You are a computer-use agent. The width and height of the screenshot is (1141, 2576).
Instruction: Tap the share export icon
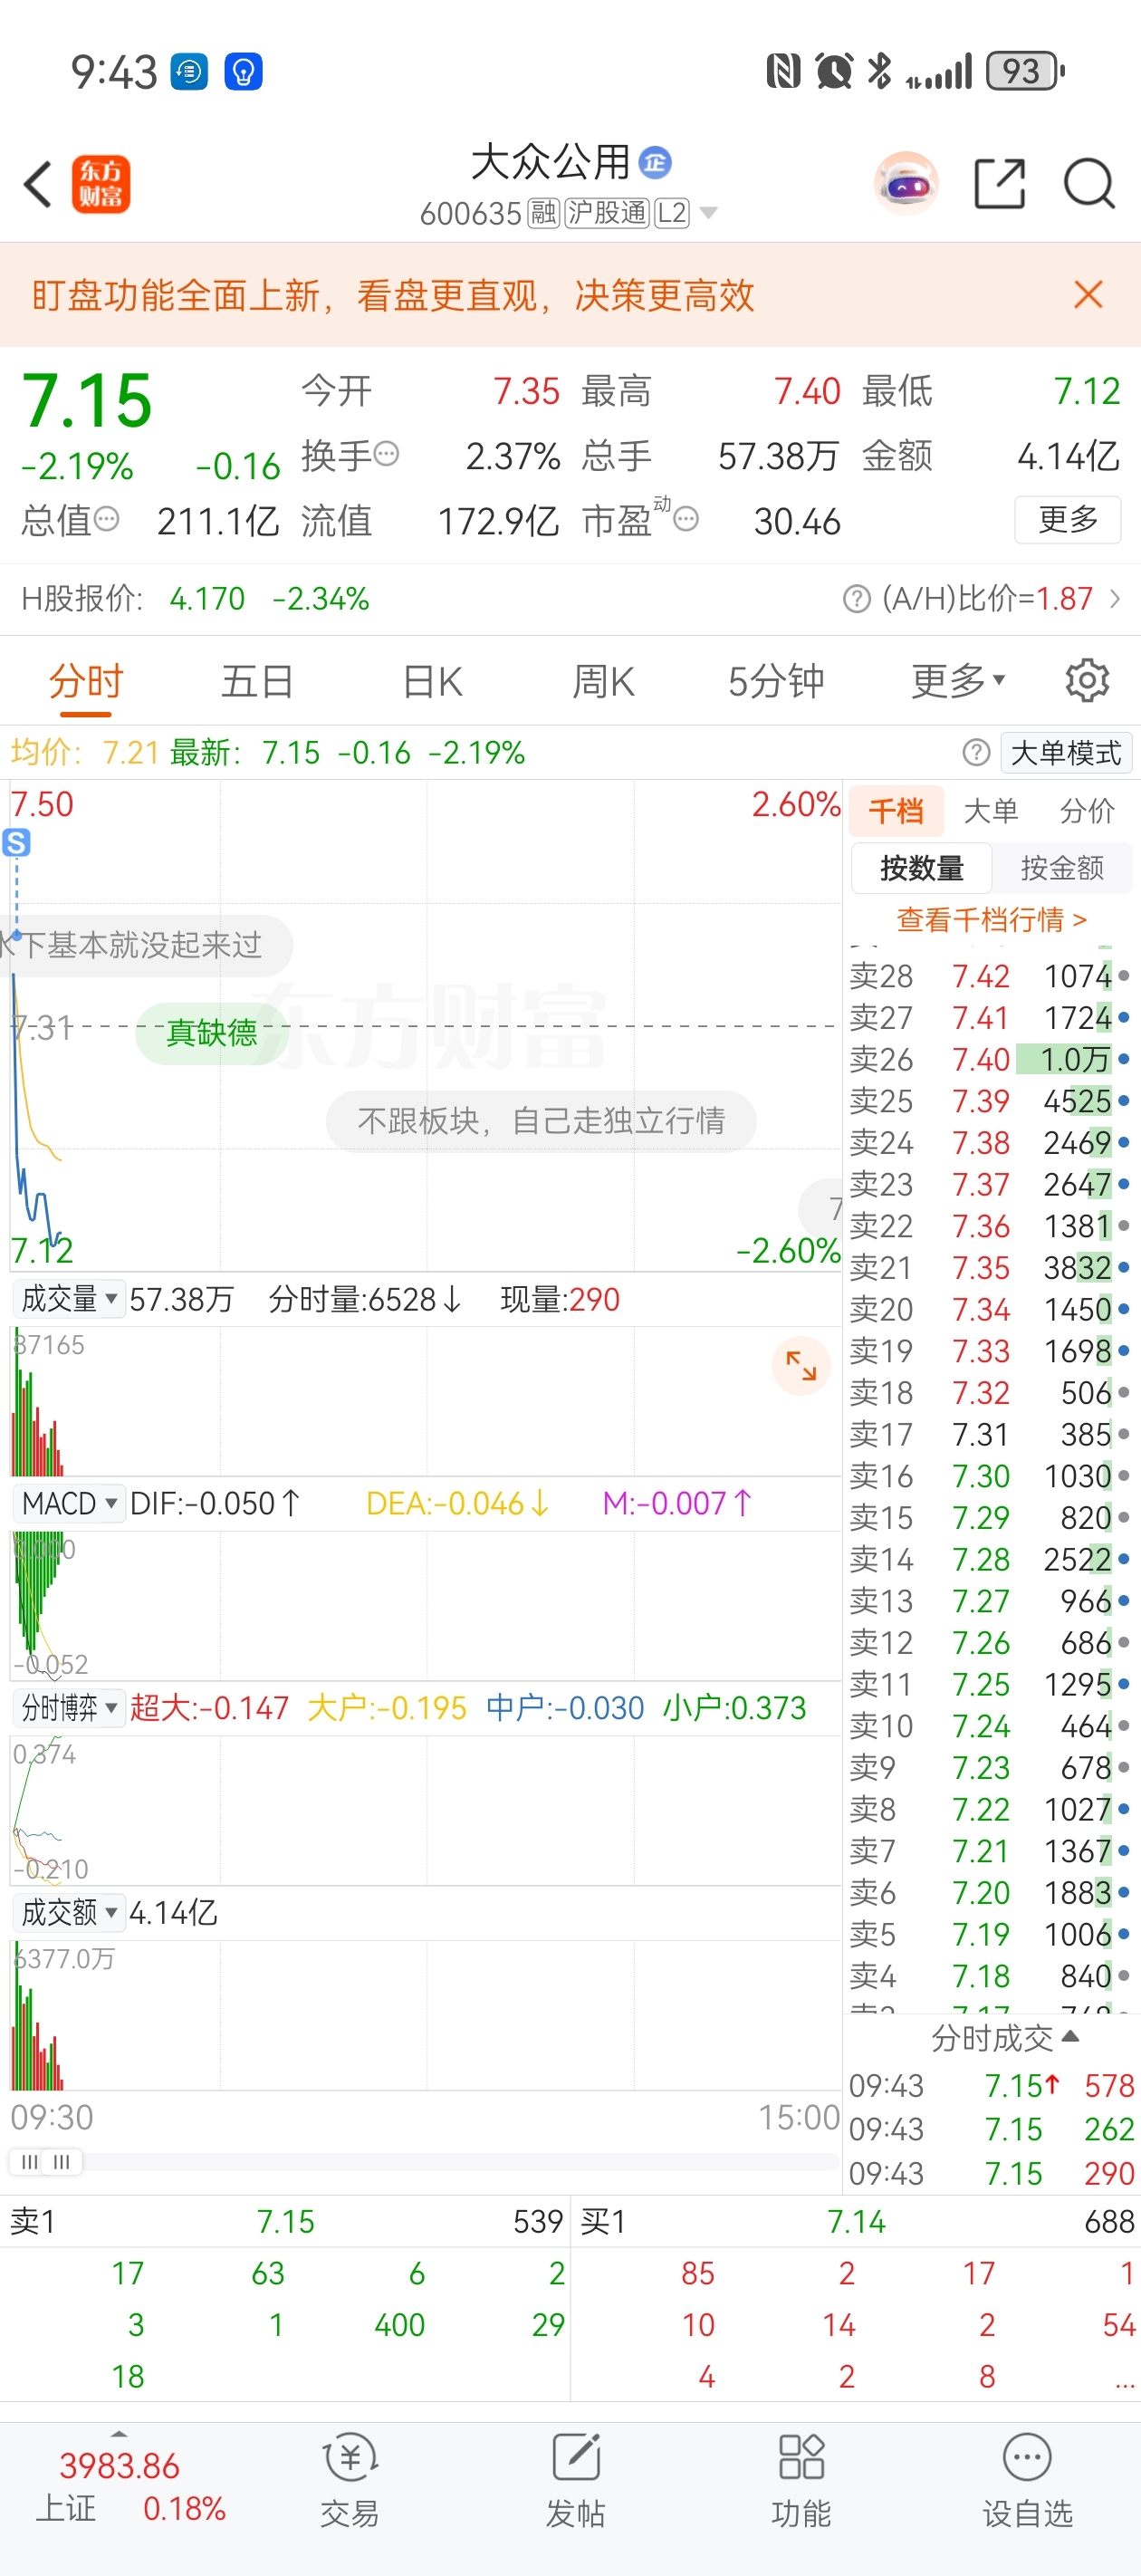point(999,184)
